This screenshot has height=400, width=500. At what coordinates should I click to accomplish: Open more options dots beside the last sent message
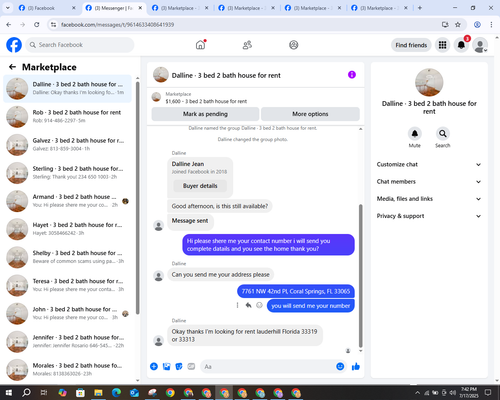tap(237, 305)
